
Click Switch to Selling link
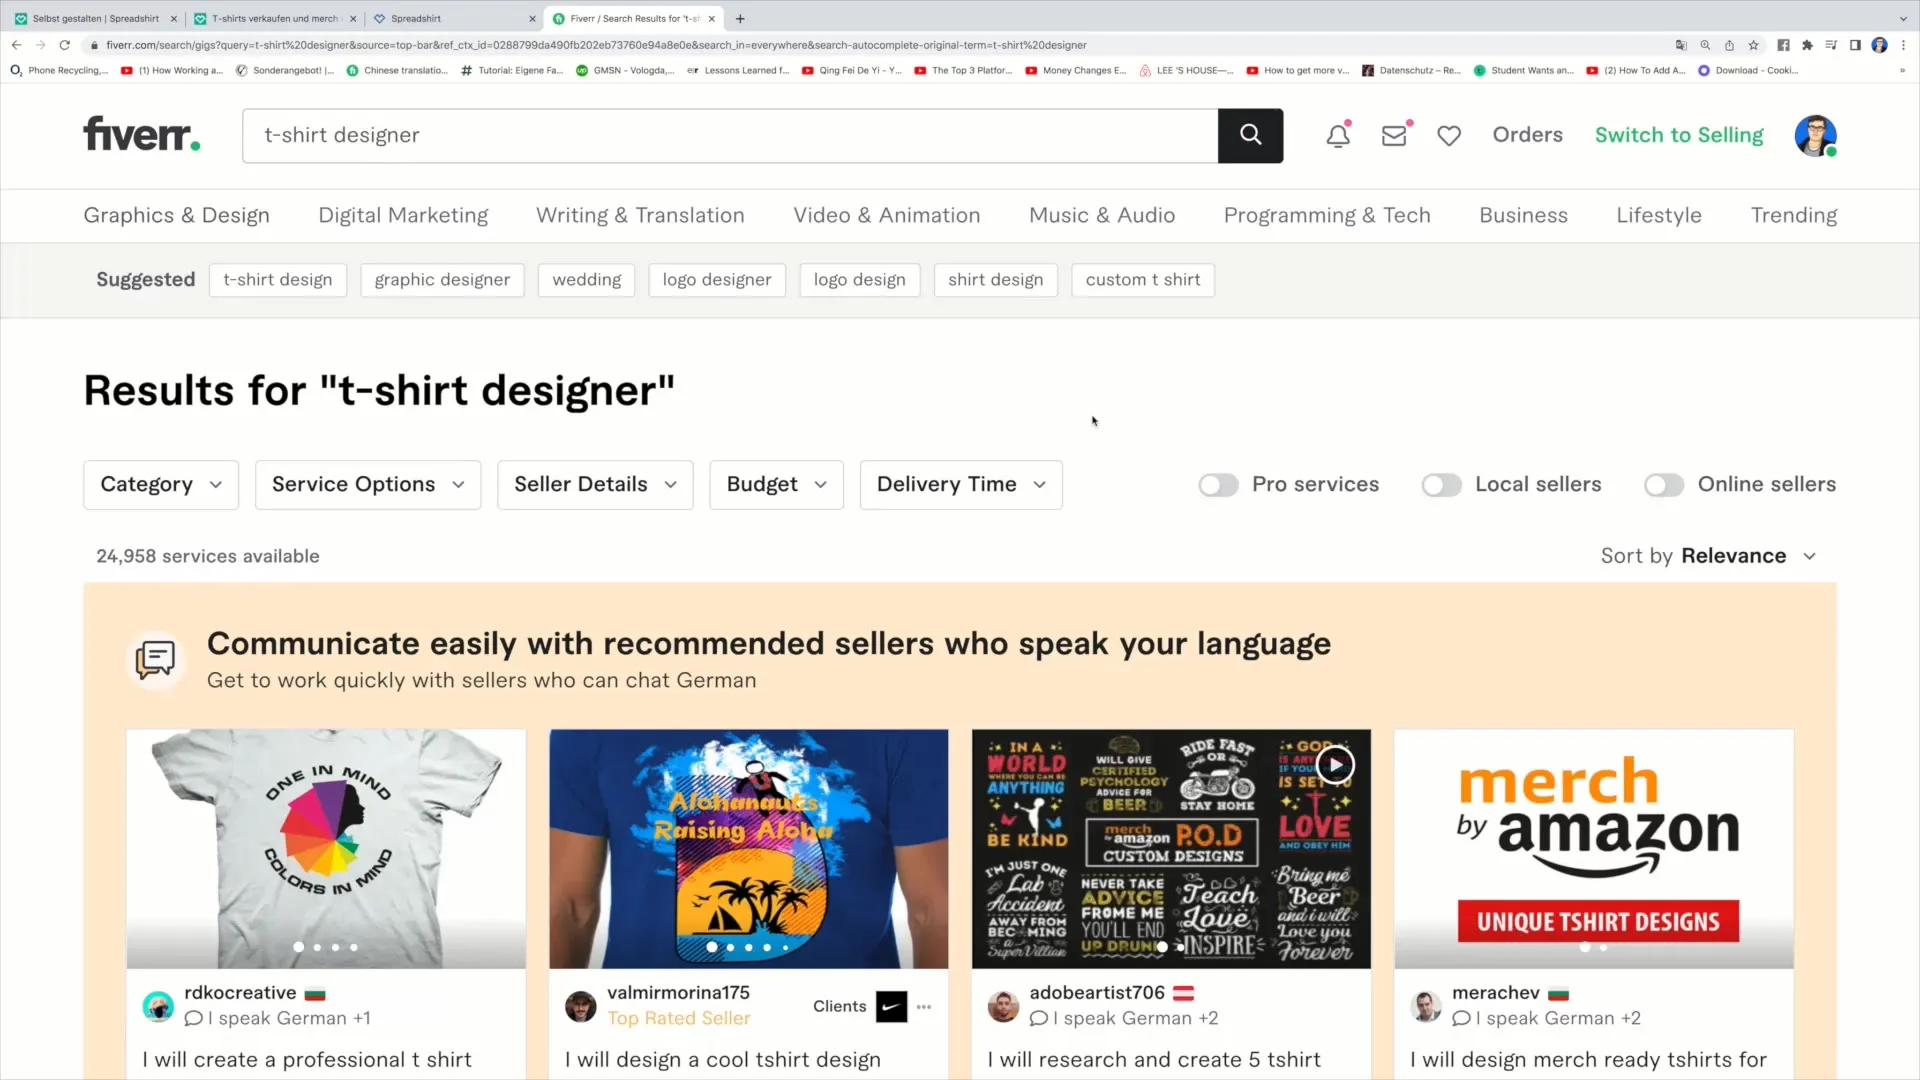click(1679, 135)
